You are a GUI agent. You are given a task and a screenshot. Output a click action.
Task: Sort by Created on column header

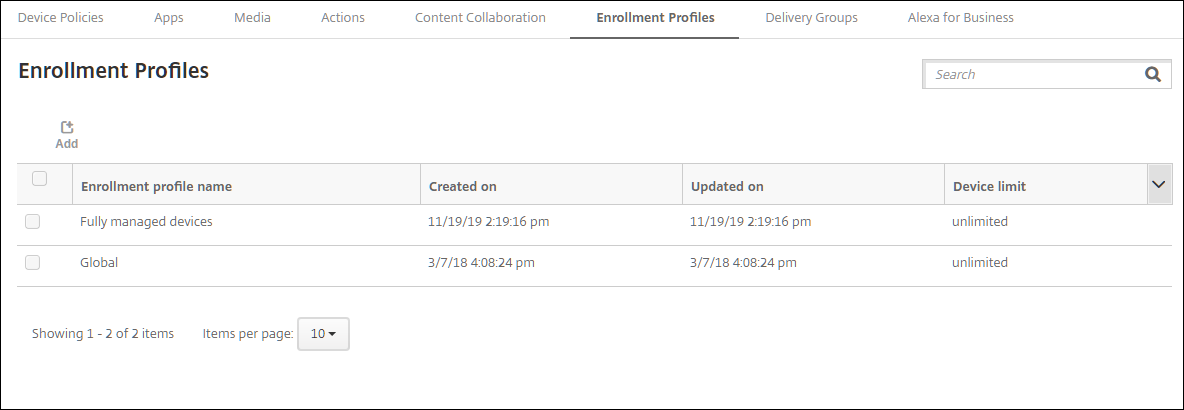click(462, 186)
